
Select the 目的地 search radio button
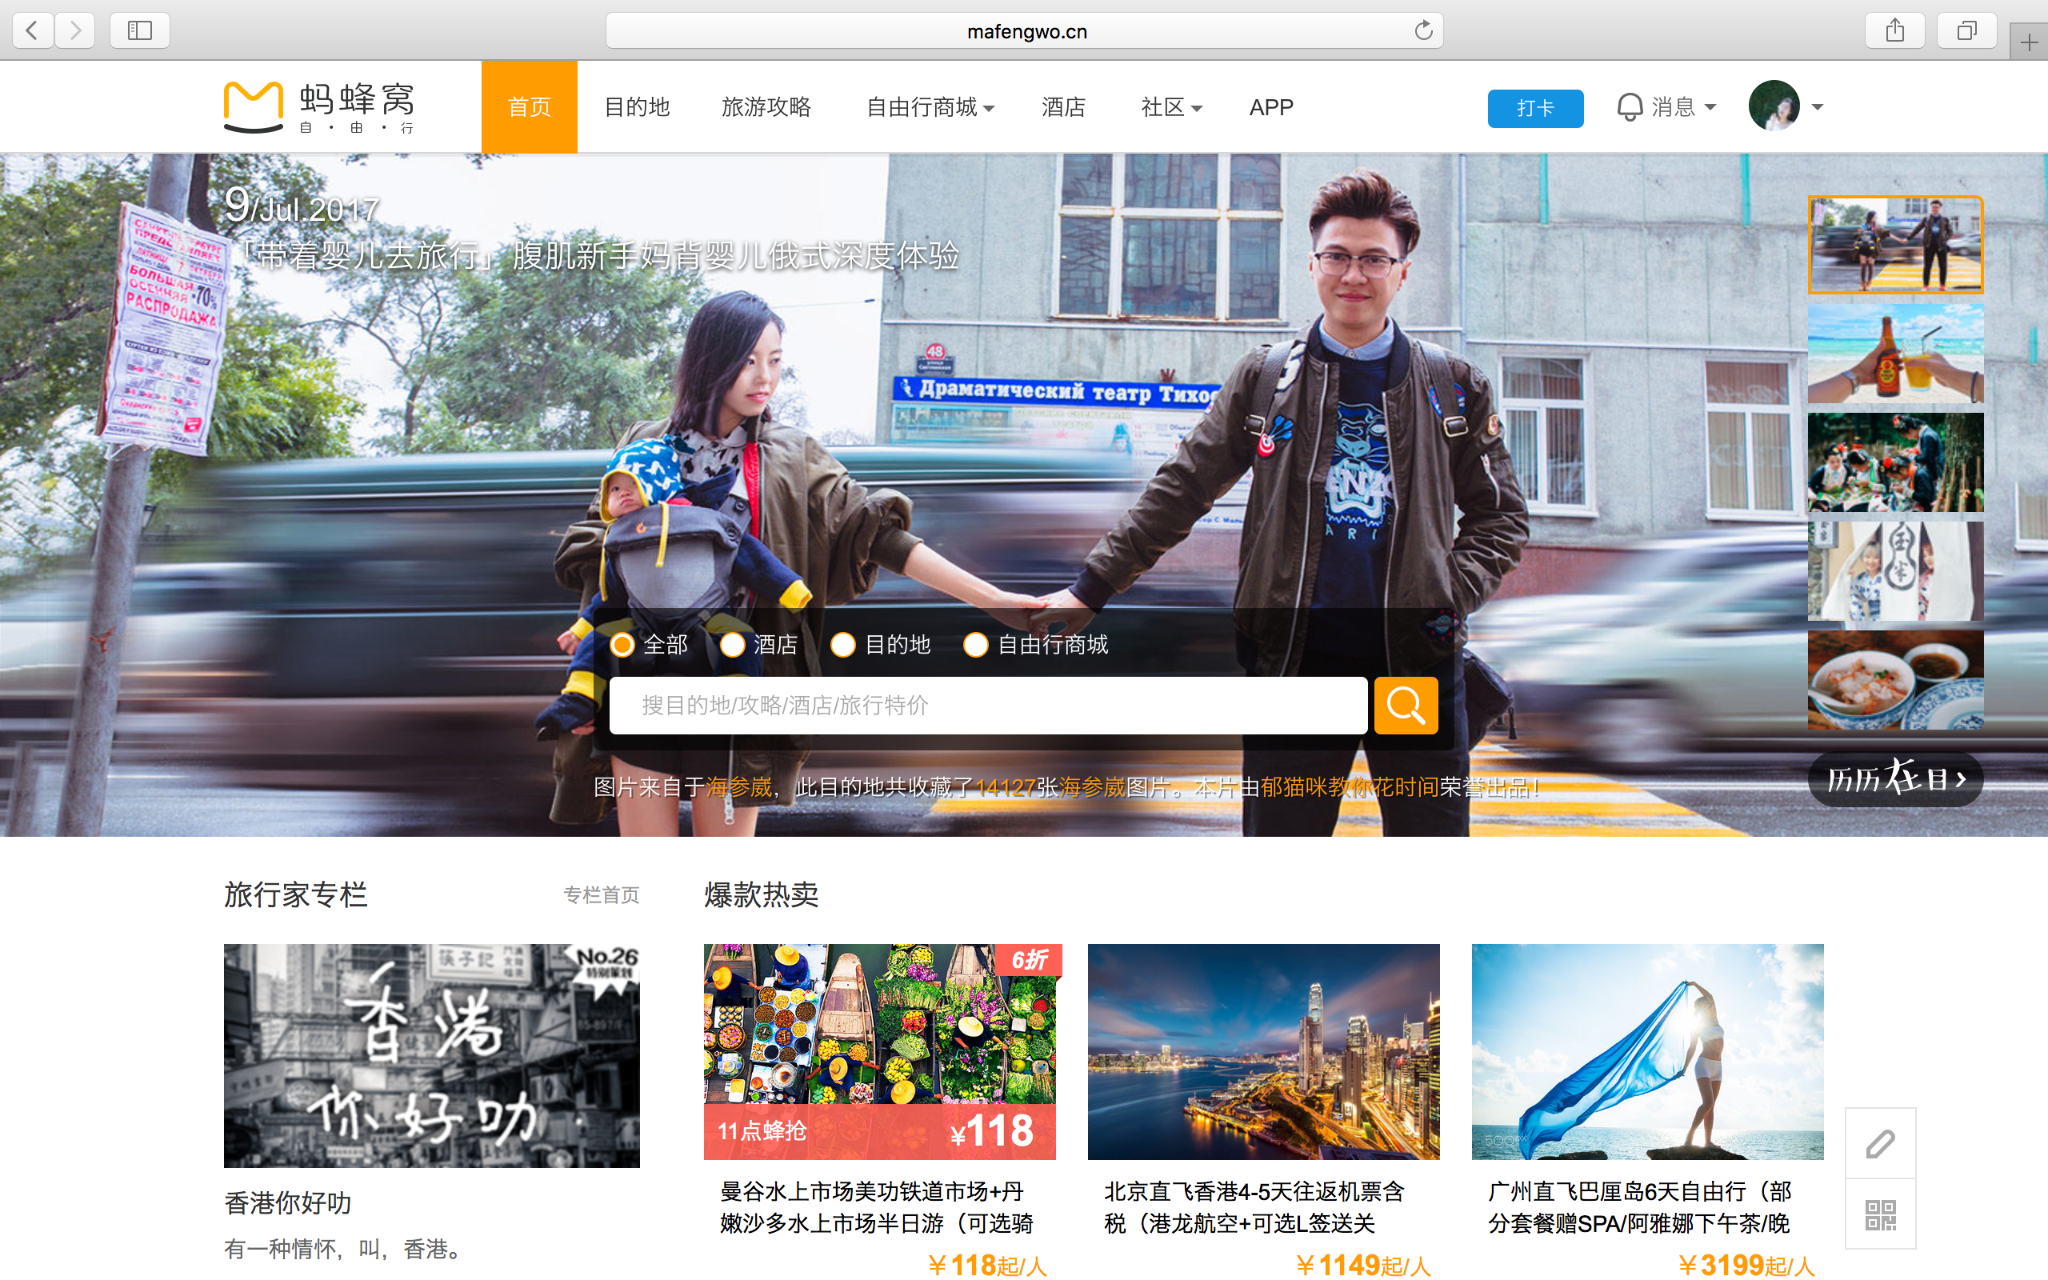point(843,645)
